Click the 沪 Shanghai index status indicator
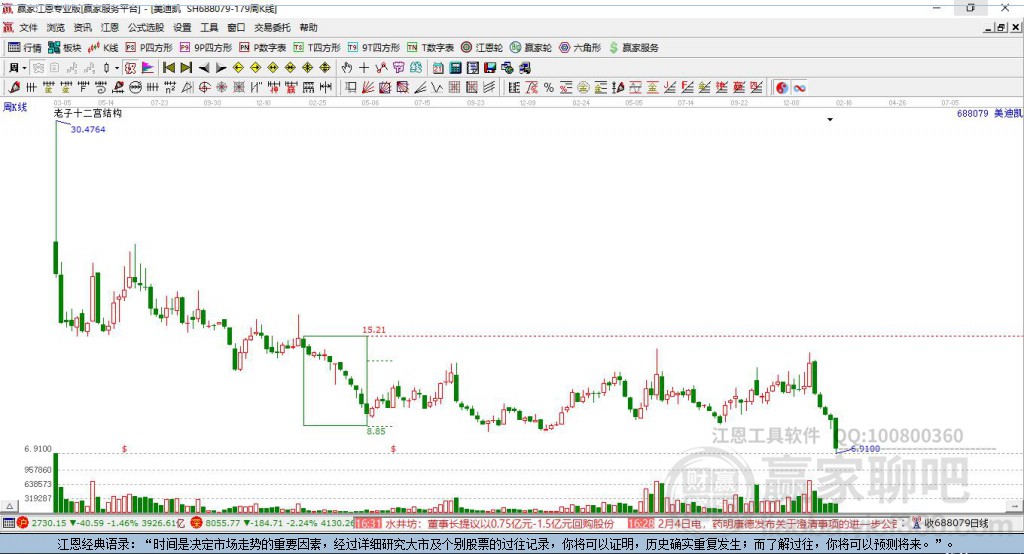Viewport: 1024px width, 554px height. [23, 523]
